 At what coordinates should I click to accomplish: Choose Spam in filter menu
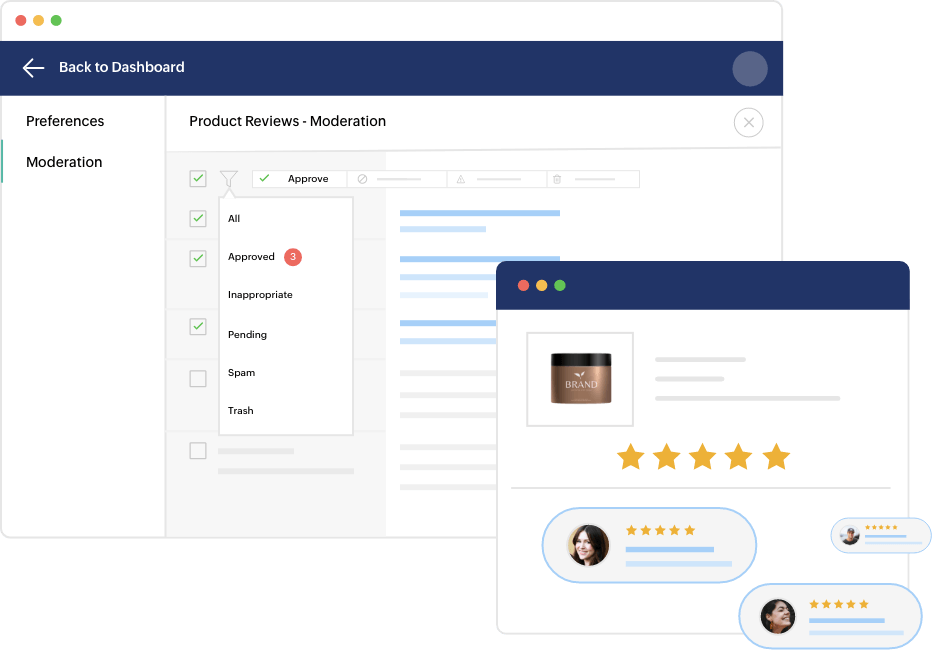[241, 373]
